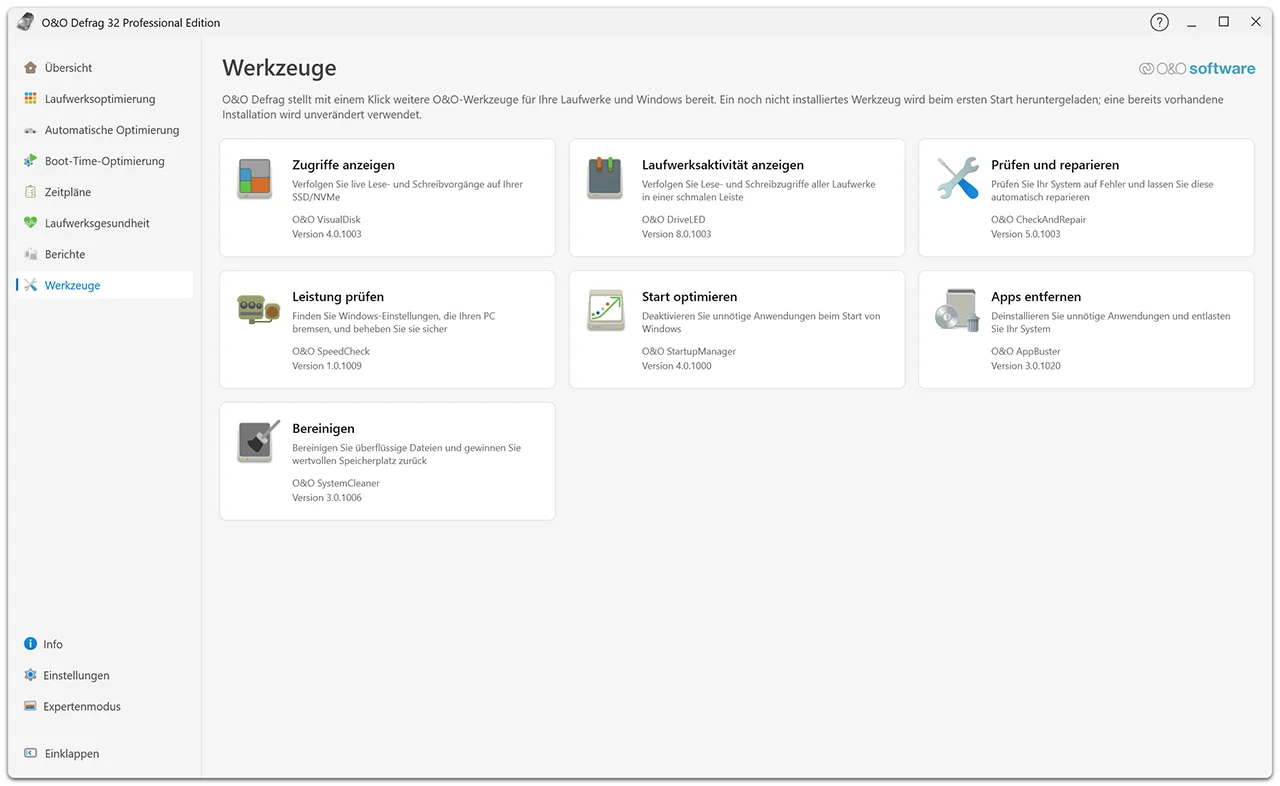
Task: Click the text Version 3.0.1020
Action: 1026,366
